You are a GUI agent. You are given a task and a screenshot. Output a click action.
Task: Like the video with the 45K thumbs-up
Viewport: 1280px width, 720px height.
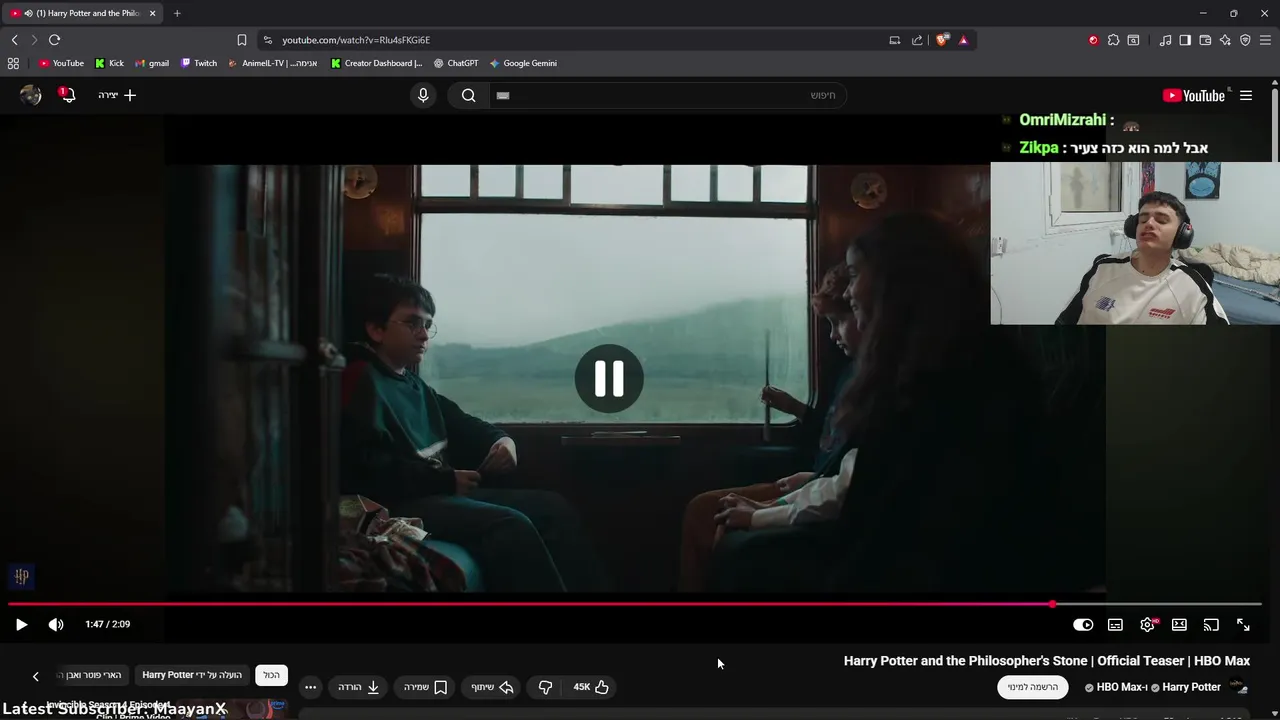tap(590, 687)
